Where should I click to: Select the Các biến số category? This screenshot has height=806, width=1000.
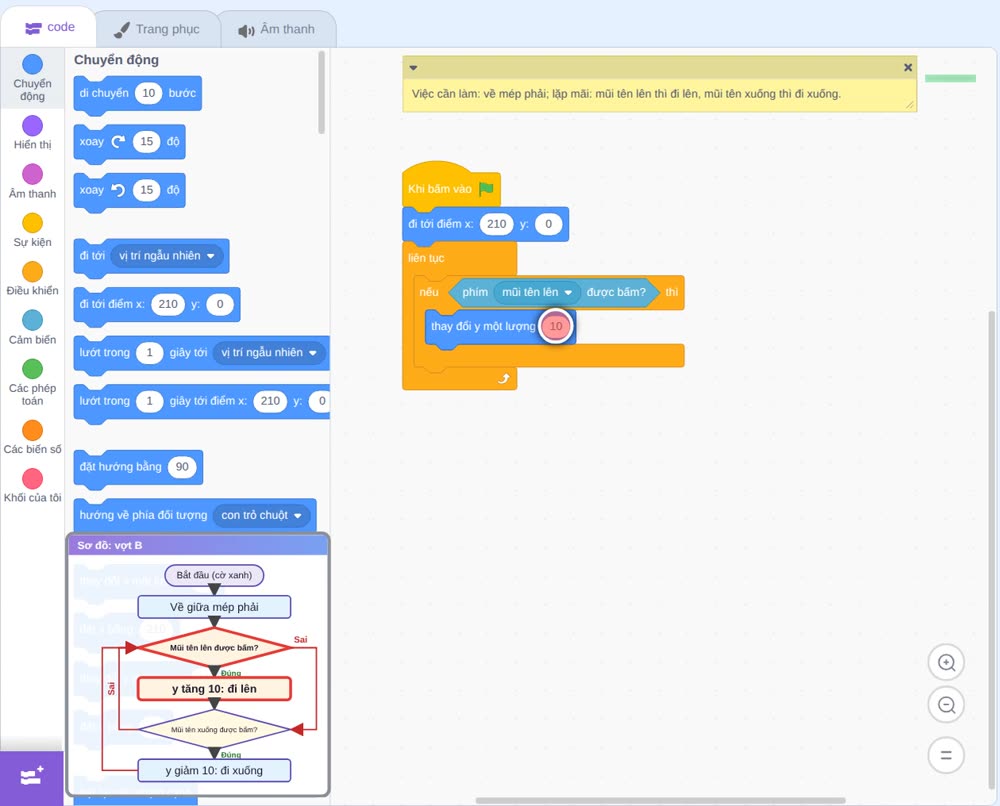click(x=32, y=437)
